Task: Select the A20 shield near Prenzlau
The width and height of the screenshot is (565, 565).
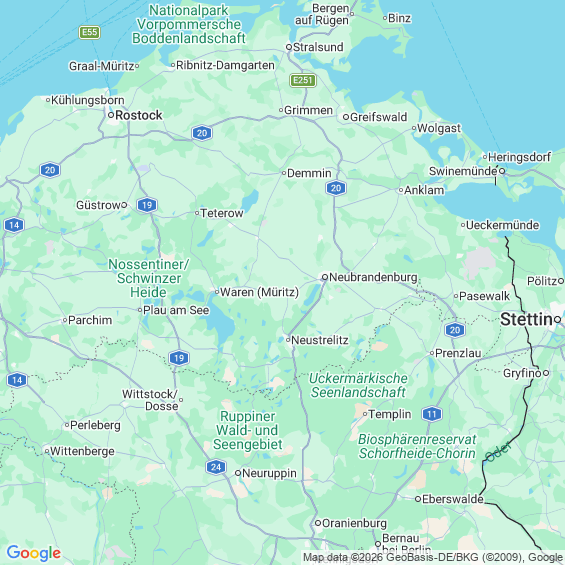Action: point(455,330)
